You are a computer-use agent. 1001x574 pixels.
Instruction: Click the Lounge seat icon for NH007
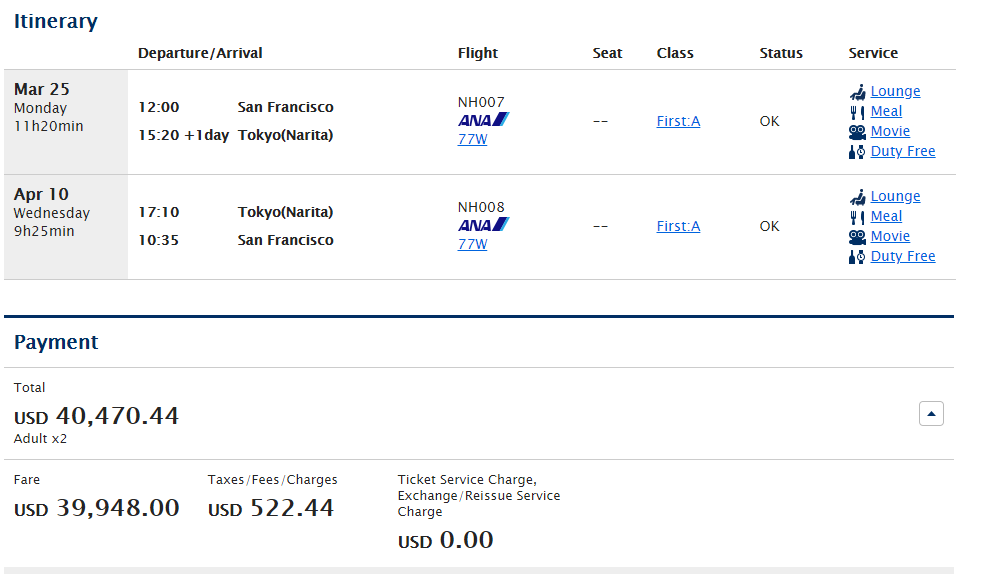coord(857,92)
